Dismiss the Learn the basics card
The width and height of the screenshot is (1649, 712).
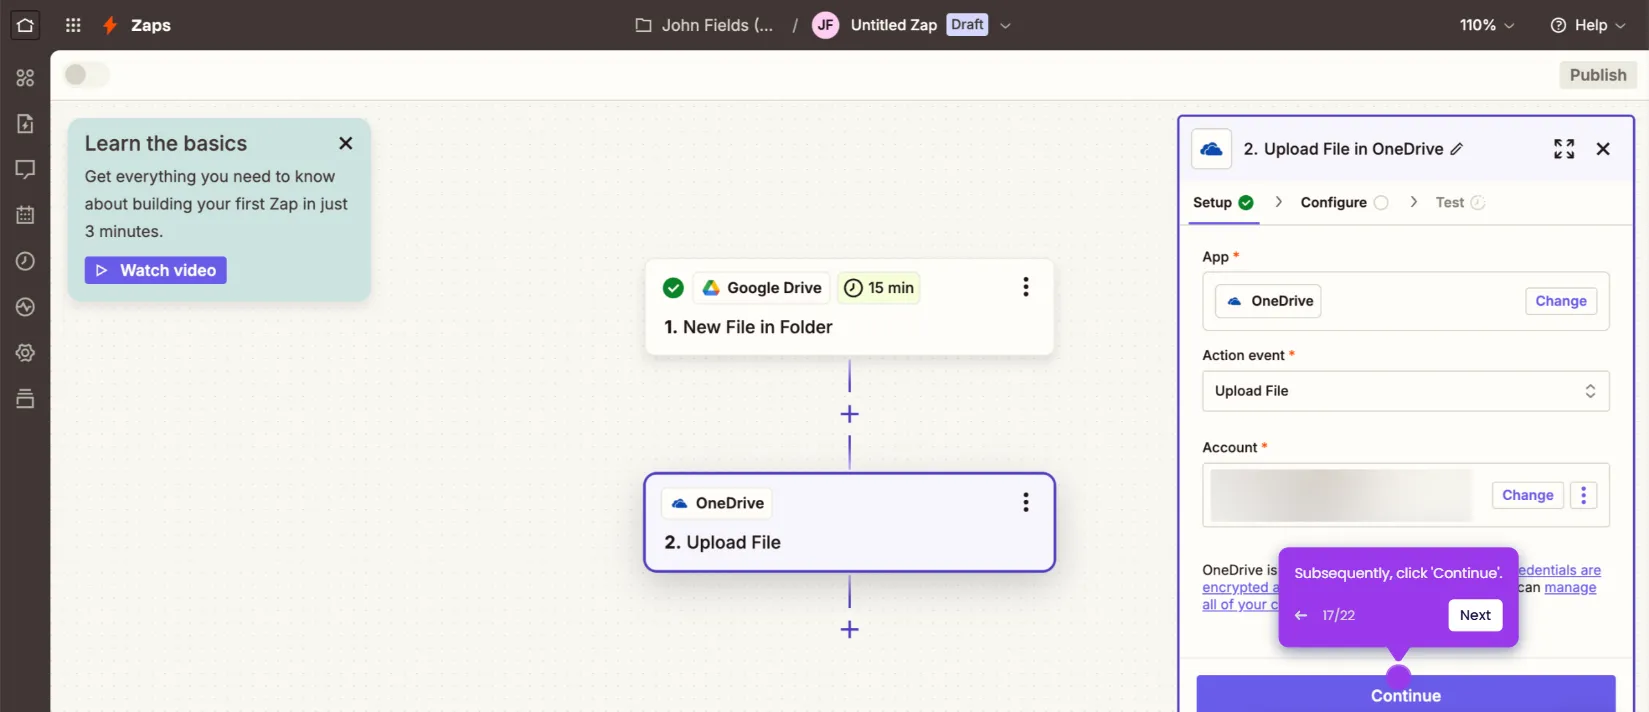coord(345,143)
